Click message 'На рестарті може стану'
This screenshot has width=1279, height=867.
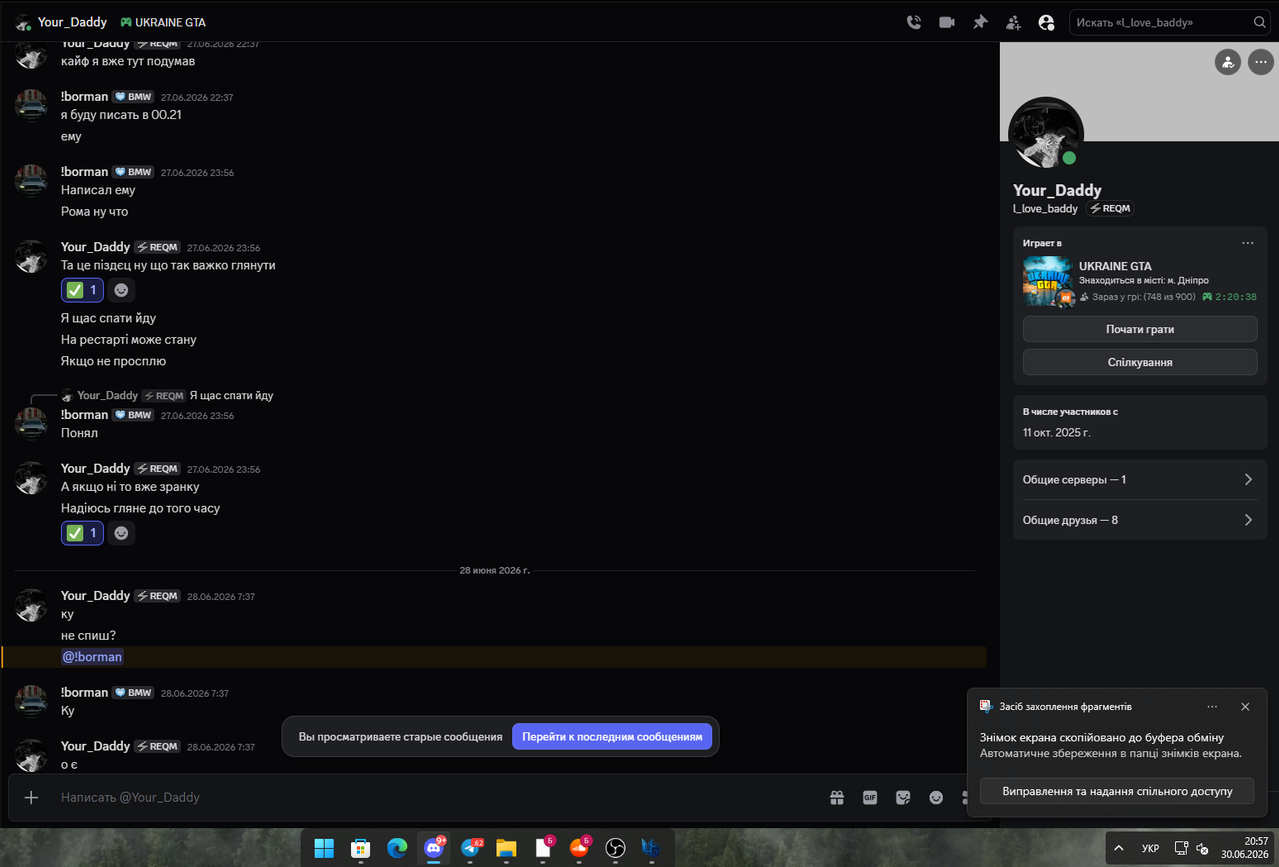pyautogui.click(x=128, y=339)
